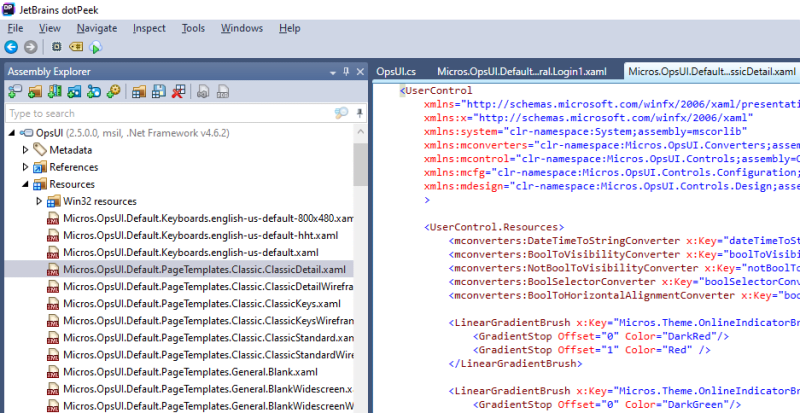Screen dimensions: 800x413
Task: Click the Open from NuGet icon
Action: [x=94, y=92]
